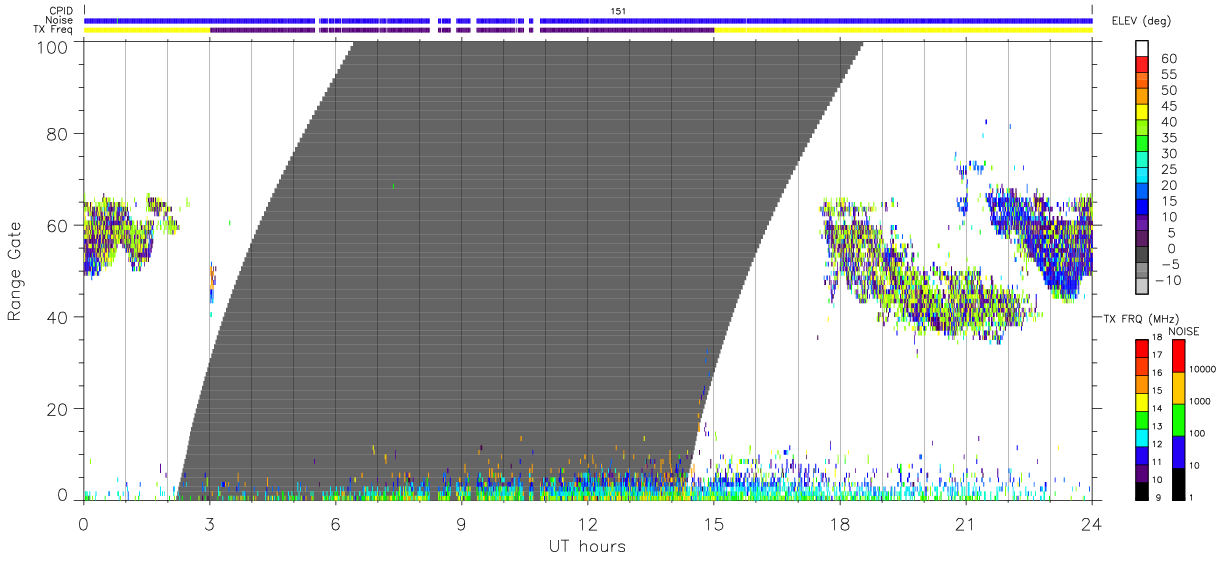This screenshot has width=1228, height=567.
Task: Click the light gray bottom swatch of ELEV colorbar
Action: click(1142, 288)
